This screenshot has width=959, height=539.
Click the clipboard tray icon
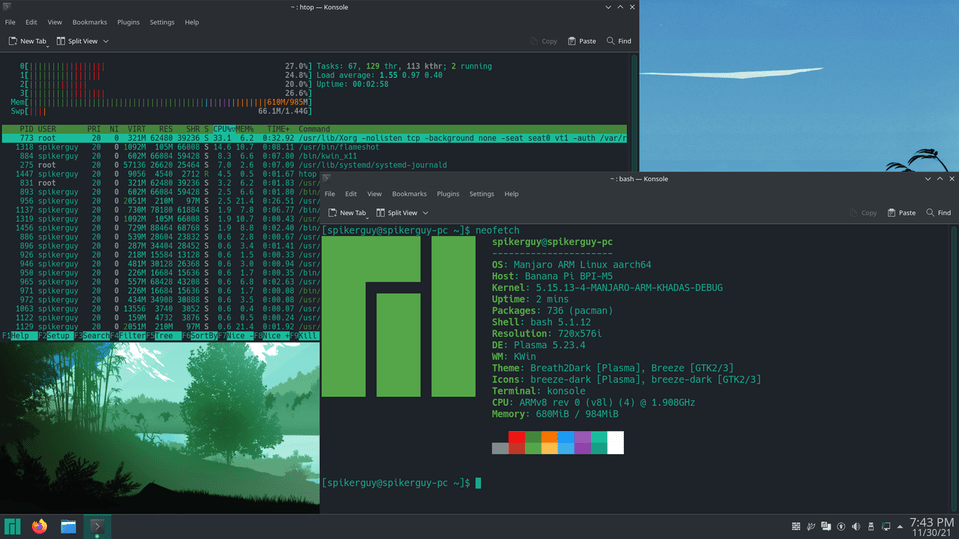[826, 526]
